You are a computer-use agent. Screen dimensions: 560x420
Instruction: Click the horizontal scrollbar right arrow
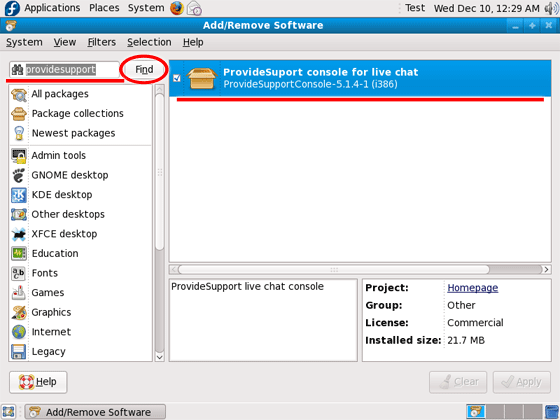click(x=546, y=270)
